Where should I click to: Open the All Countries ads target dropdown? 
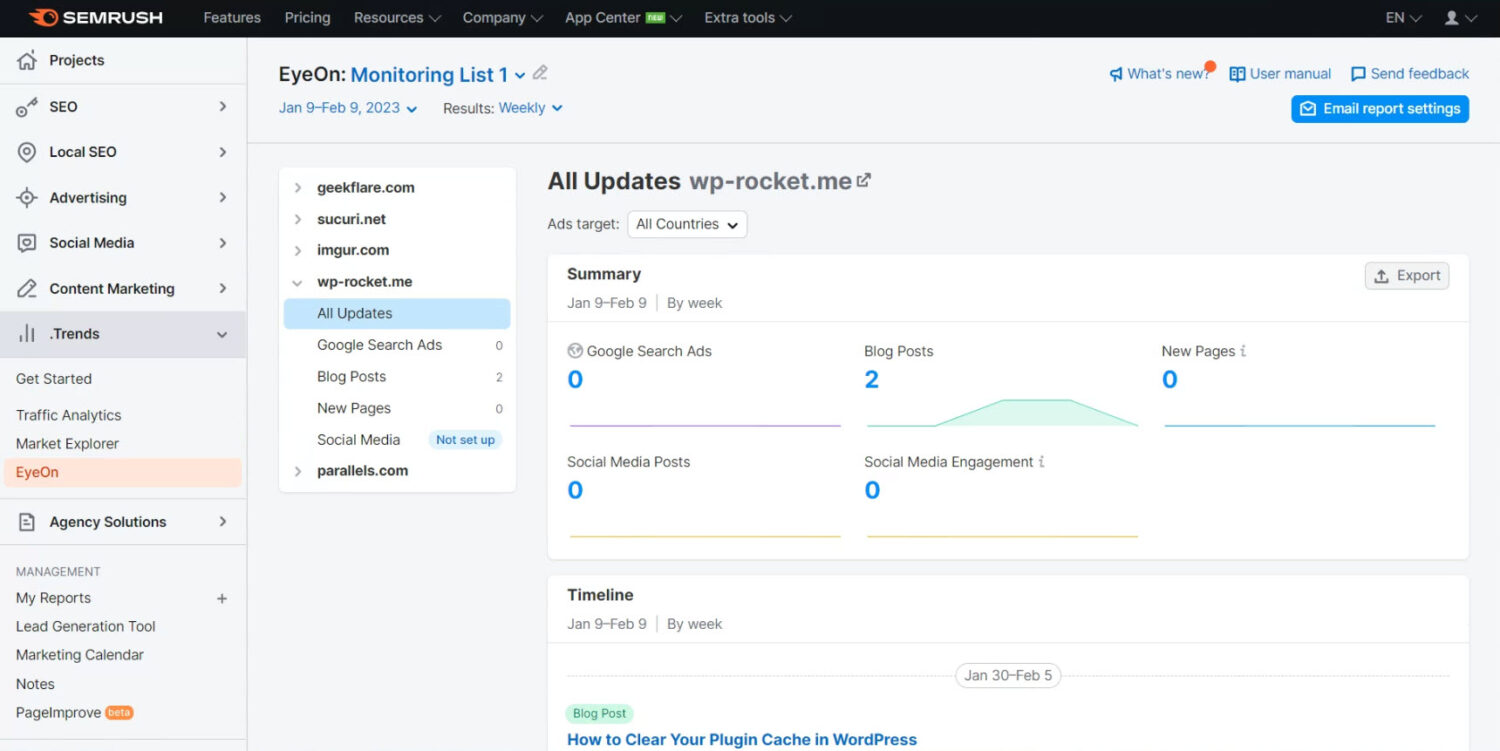687,224
